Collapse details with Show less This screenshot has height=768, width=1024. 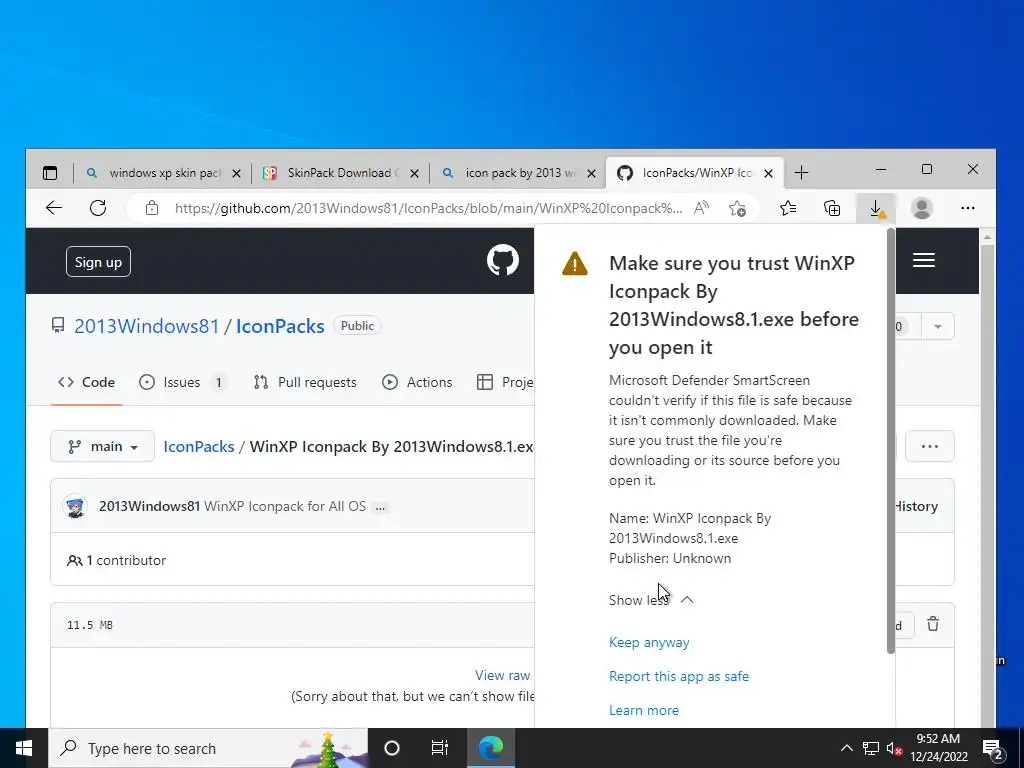pos(651,600)
